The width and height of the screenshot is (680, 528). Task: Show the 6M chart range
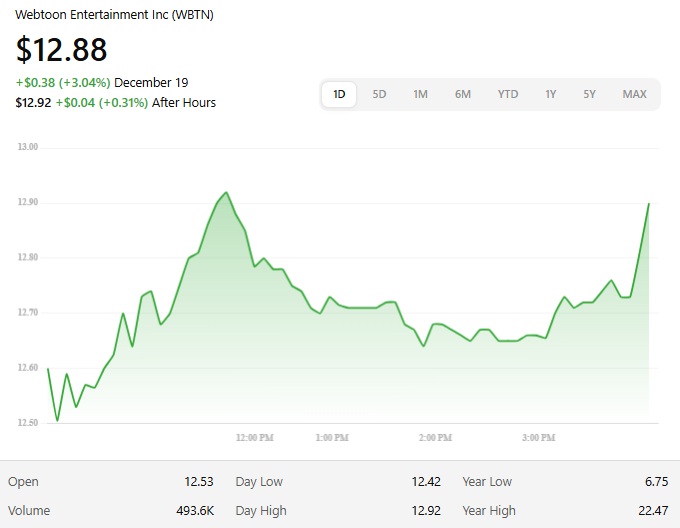pyautogui.click(x=463, y=94)
